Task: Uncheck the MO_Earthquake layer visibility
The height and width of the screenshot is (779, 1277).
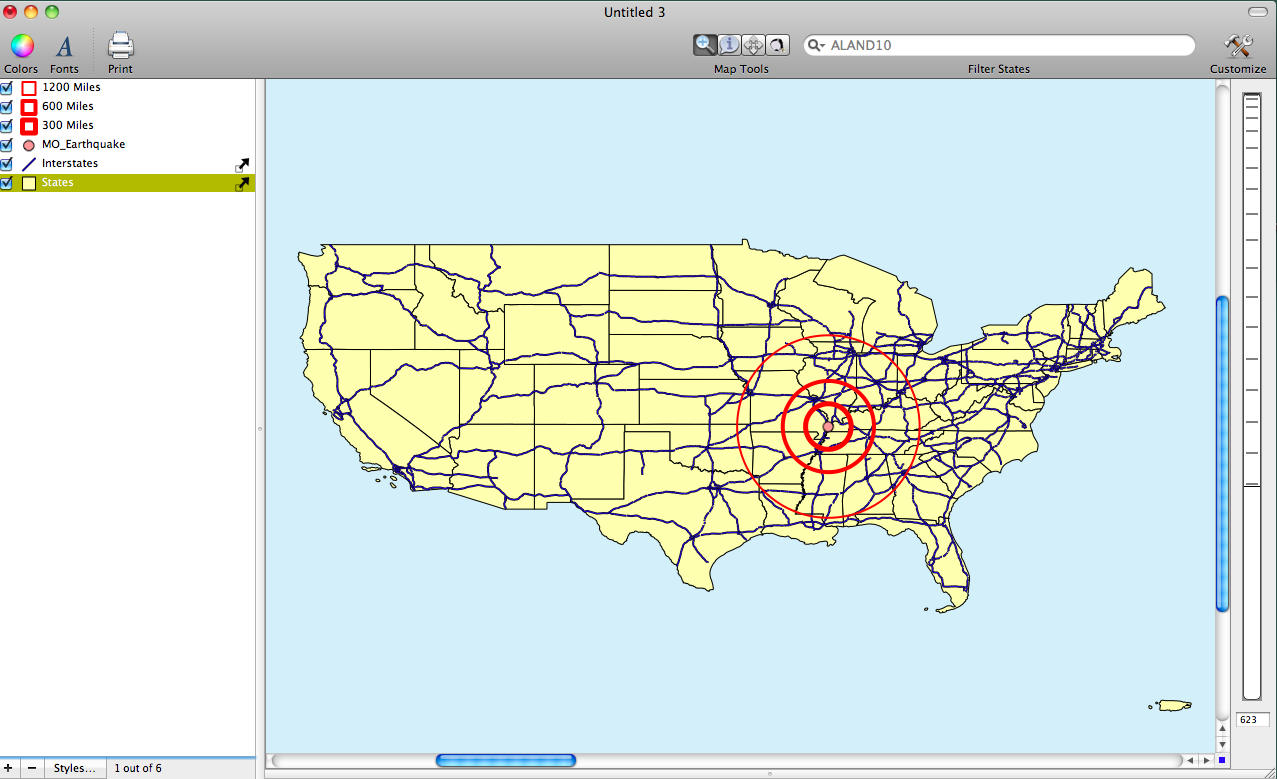Action: coord(7,145)
